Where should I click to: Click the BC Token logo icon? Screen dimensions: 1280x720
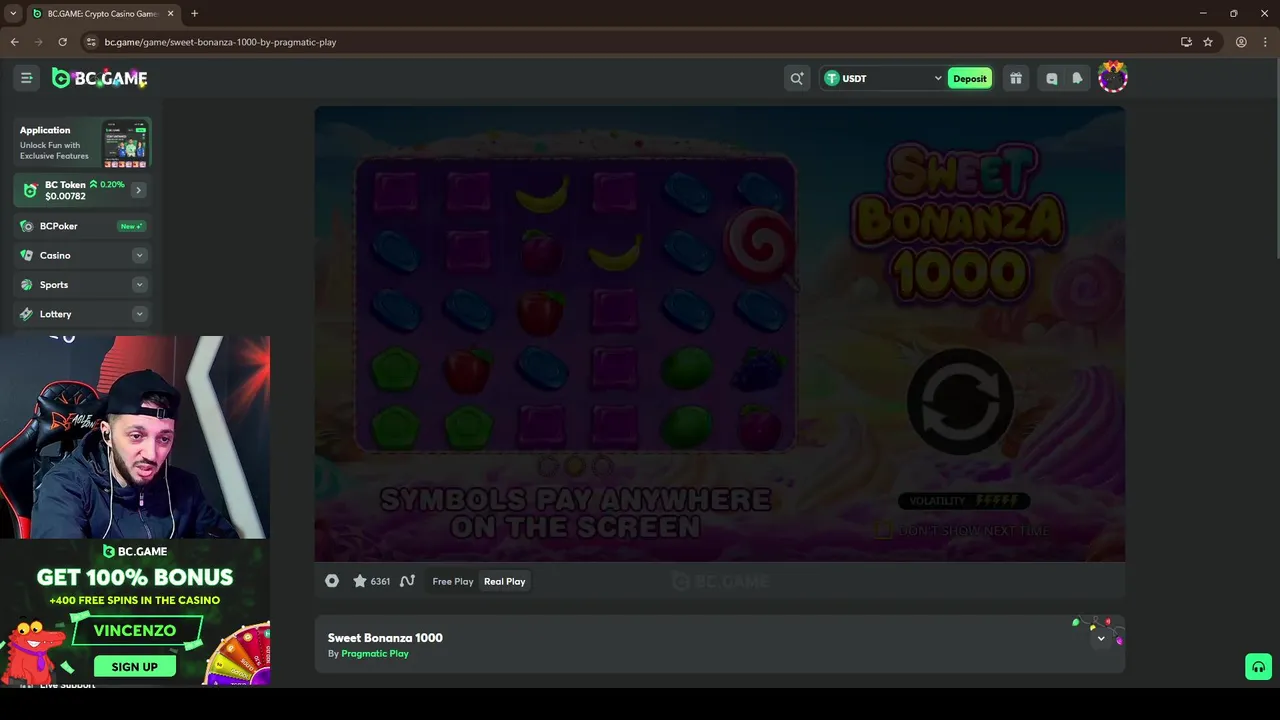[30, 190]
